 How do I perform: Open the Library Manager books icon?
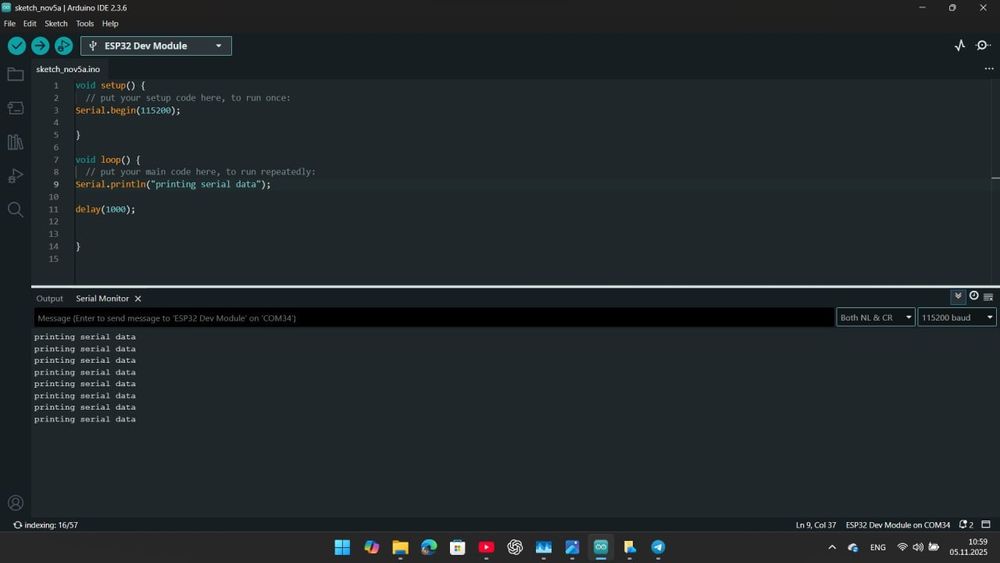tap(15, 142)
